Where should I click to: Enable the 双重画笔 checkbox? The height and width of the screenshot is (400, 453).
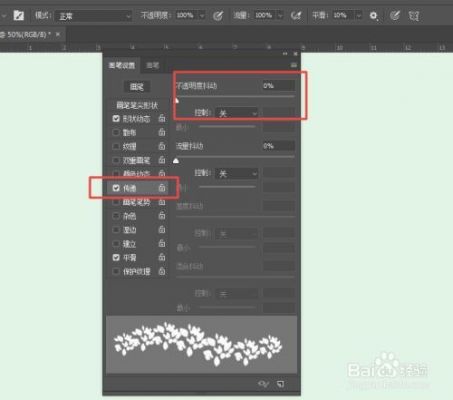point(116,160)
